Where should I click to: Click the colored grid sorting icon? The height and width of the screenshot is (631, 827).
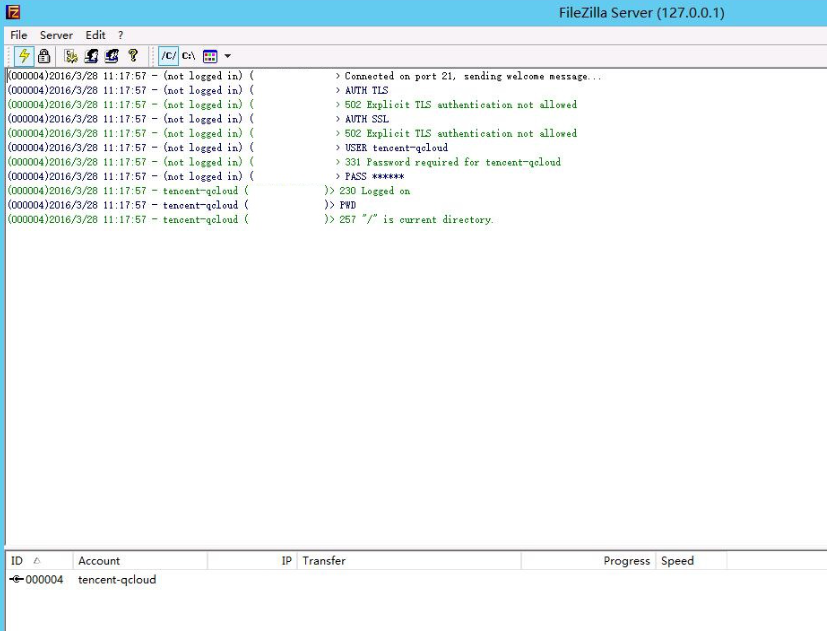pyautogui.click(x=210, y=56)
